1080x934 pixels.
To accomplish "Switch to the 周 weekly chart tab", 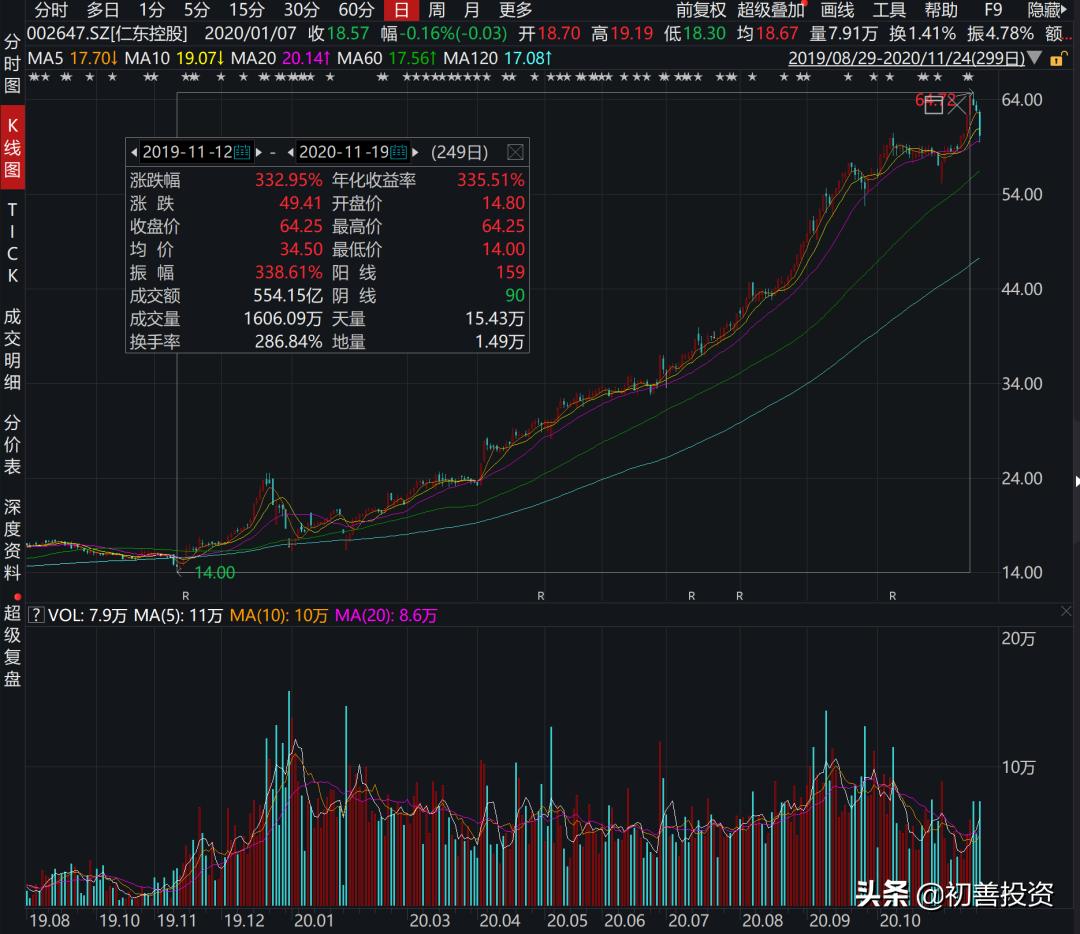I will click(436, 10).
